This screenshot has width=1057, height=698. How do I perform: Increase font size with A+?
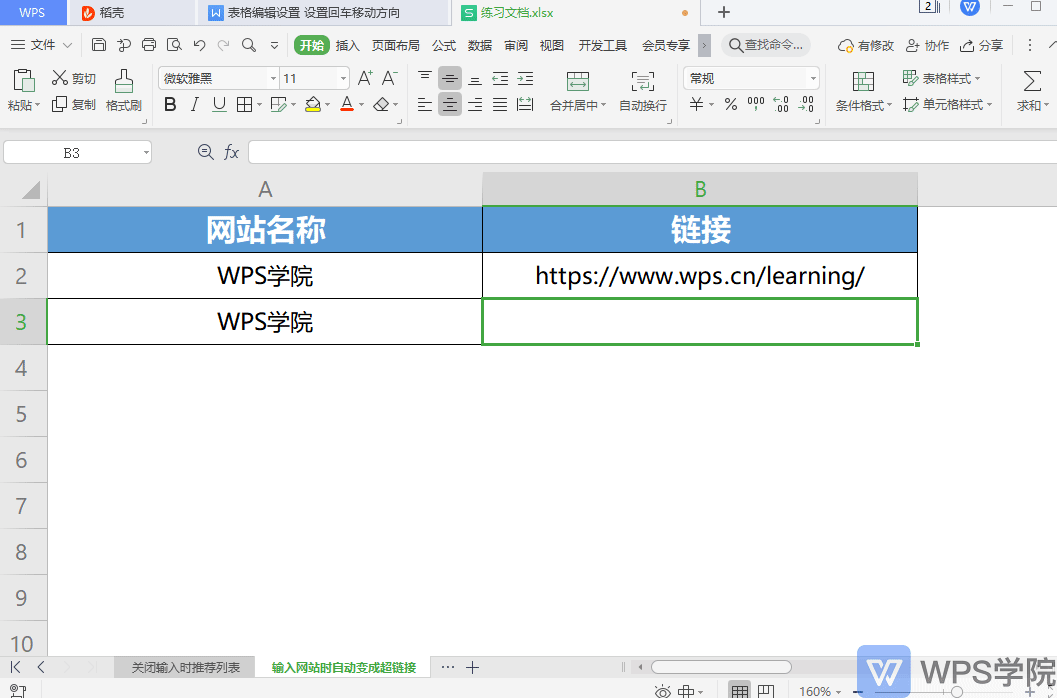[x=365, y=78]
